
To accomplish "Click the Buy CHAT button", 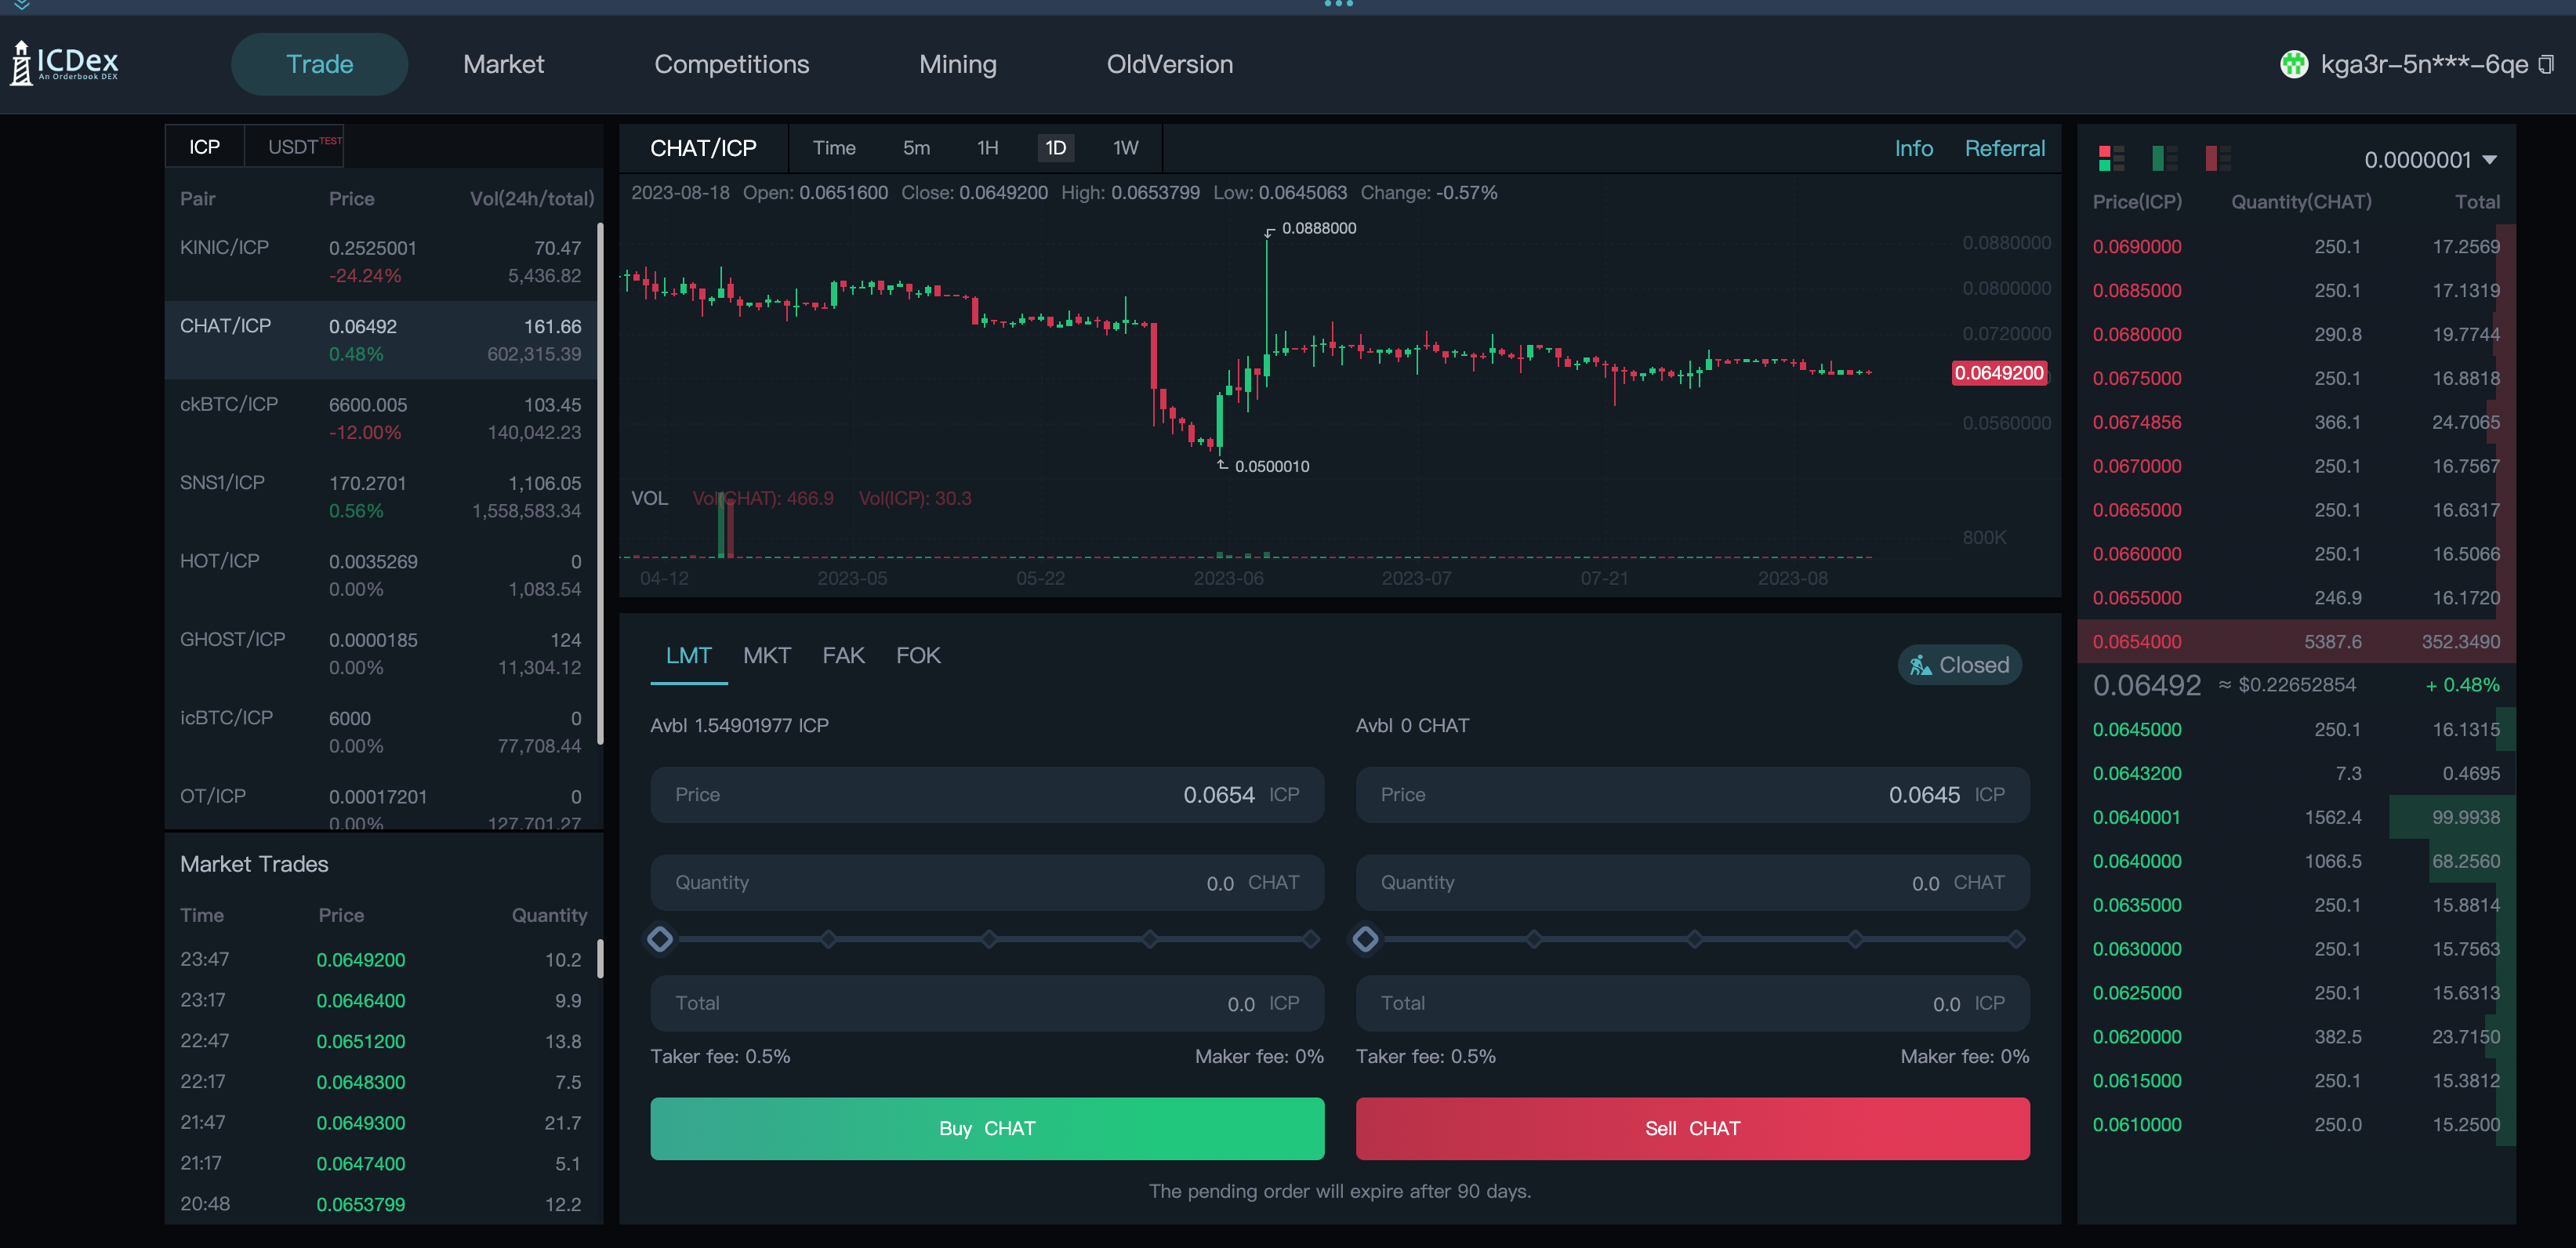I will point(986,1128).
